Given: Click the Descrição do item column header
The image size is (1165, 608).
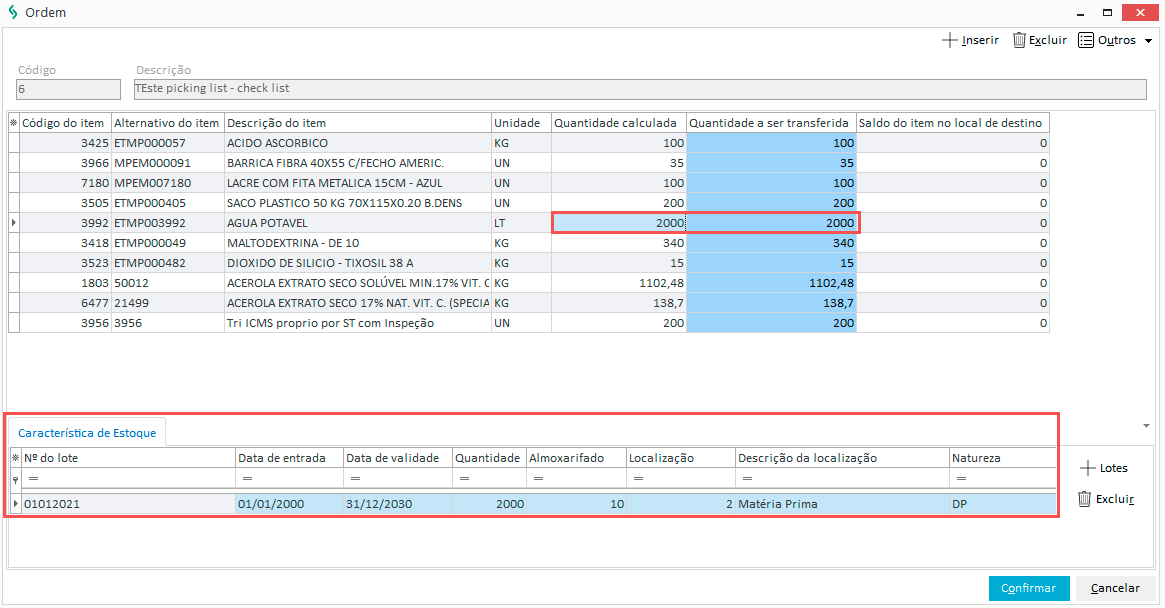Looking at the screenshot, I should click(x=358, y=123).
